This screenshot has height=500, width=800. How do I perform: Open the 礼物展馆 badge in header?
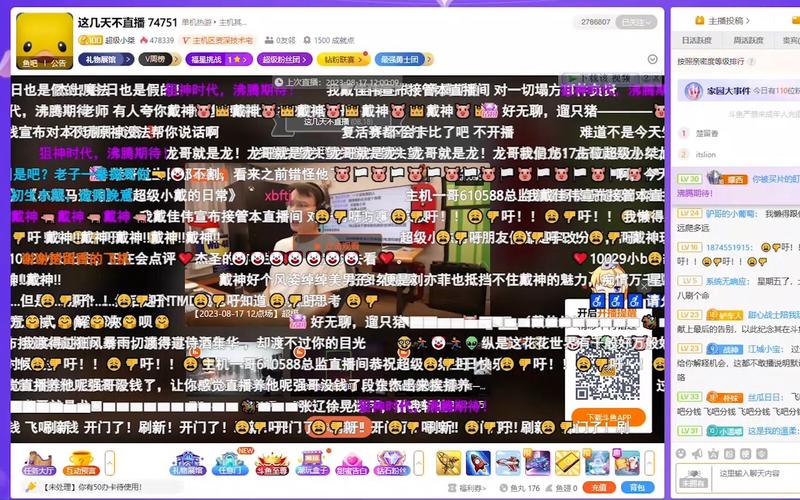point(106,60)
